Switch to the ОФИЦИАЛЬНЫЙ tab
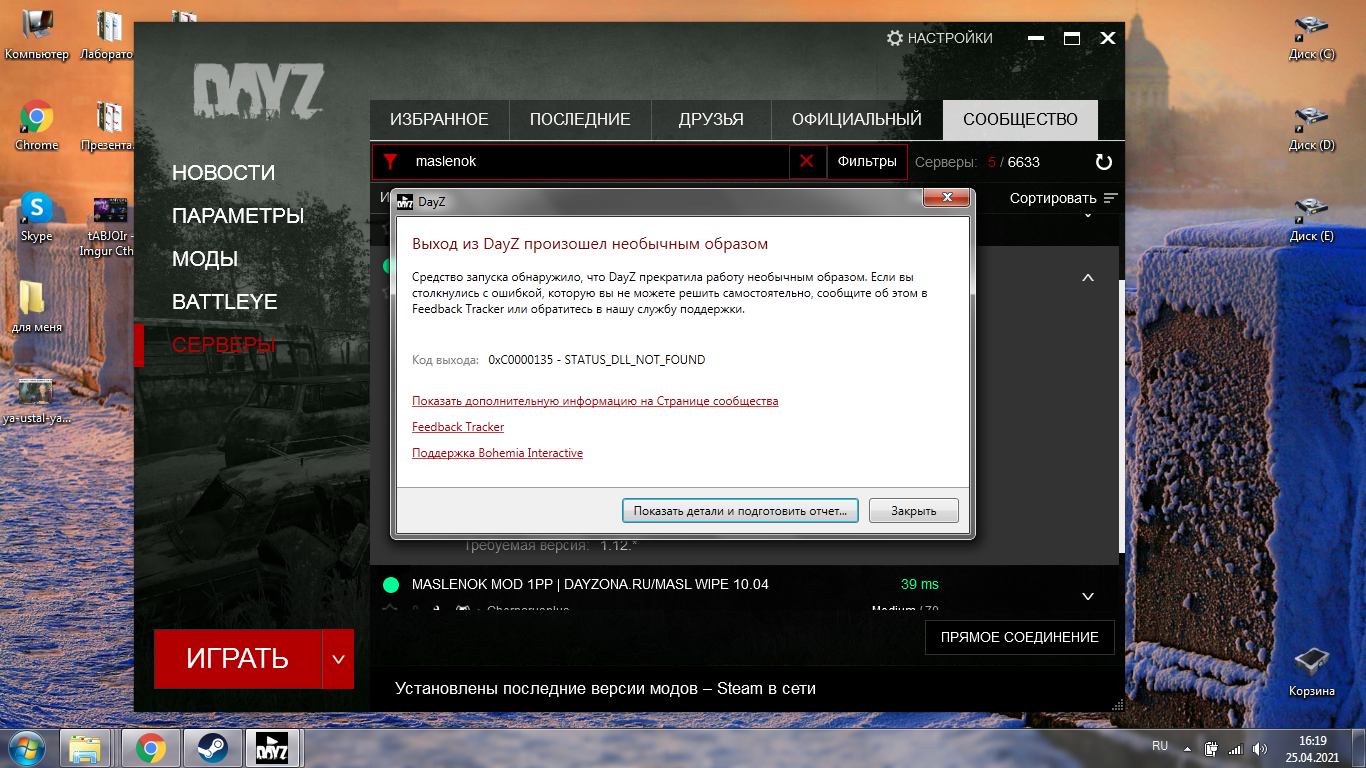Viewport: 1366px width, 768px height. click(857, 119)
